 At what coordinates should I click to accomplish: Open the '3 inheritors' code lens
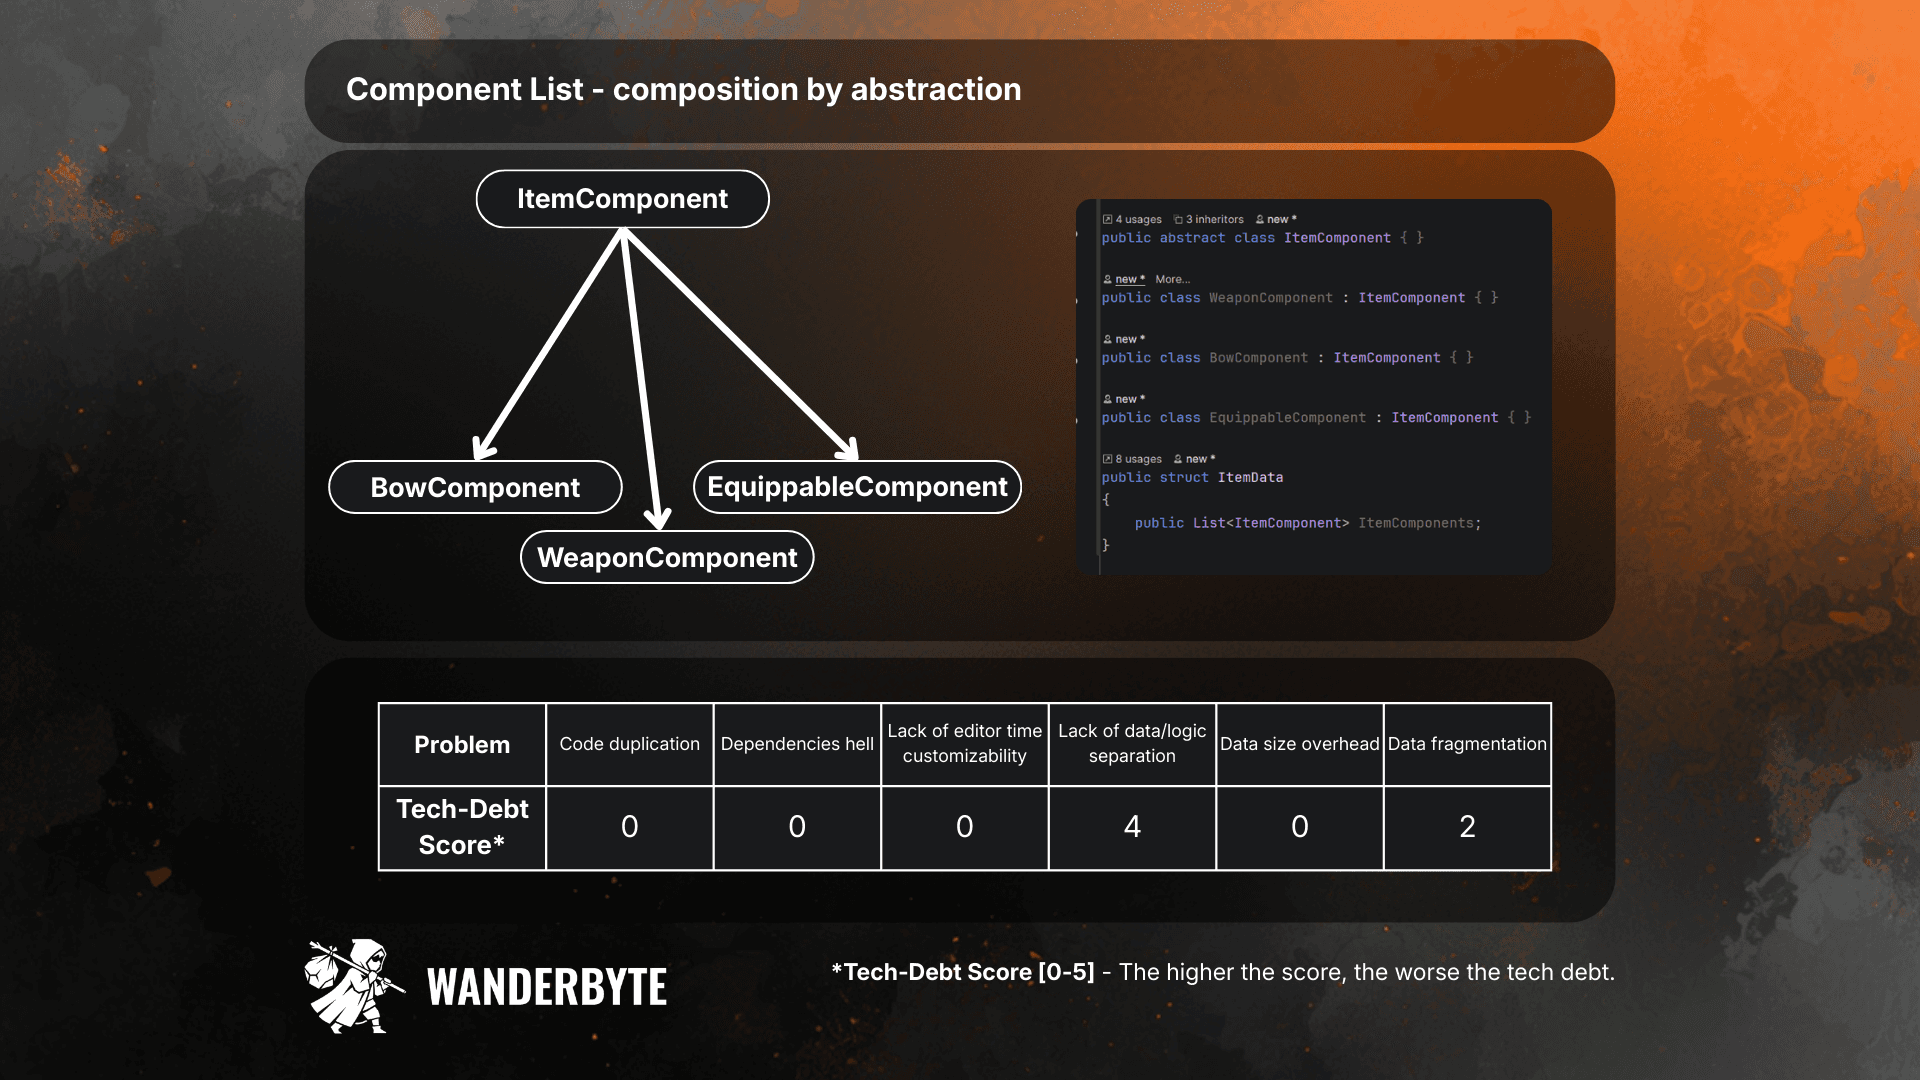click(x=1214, y=219)
